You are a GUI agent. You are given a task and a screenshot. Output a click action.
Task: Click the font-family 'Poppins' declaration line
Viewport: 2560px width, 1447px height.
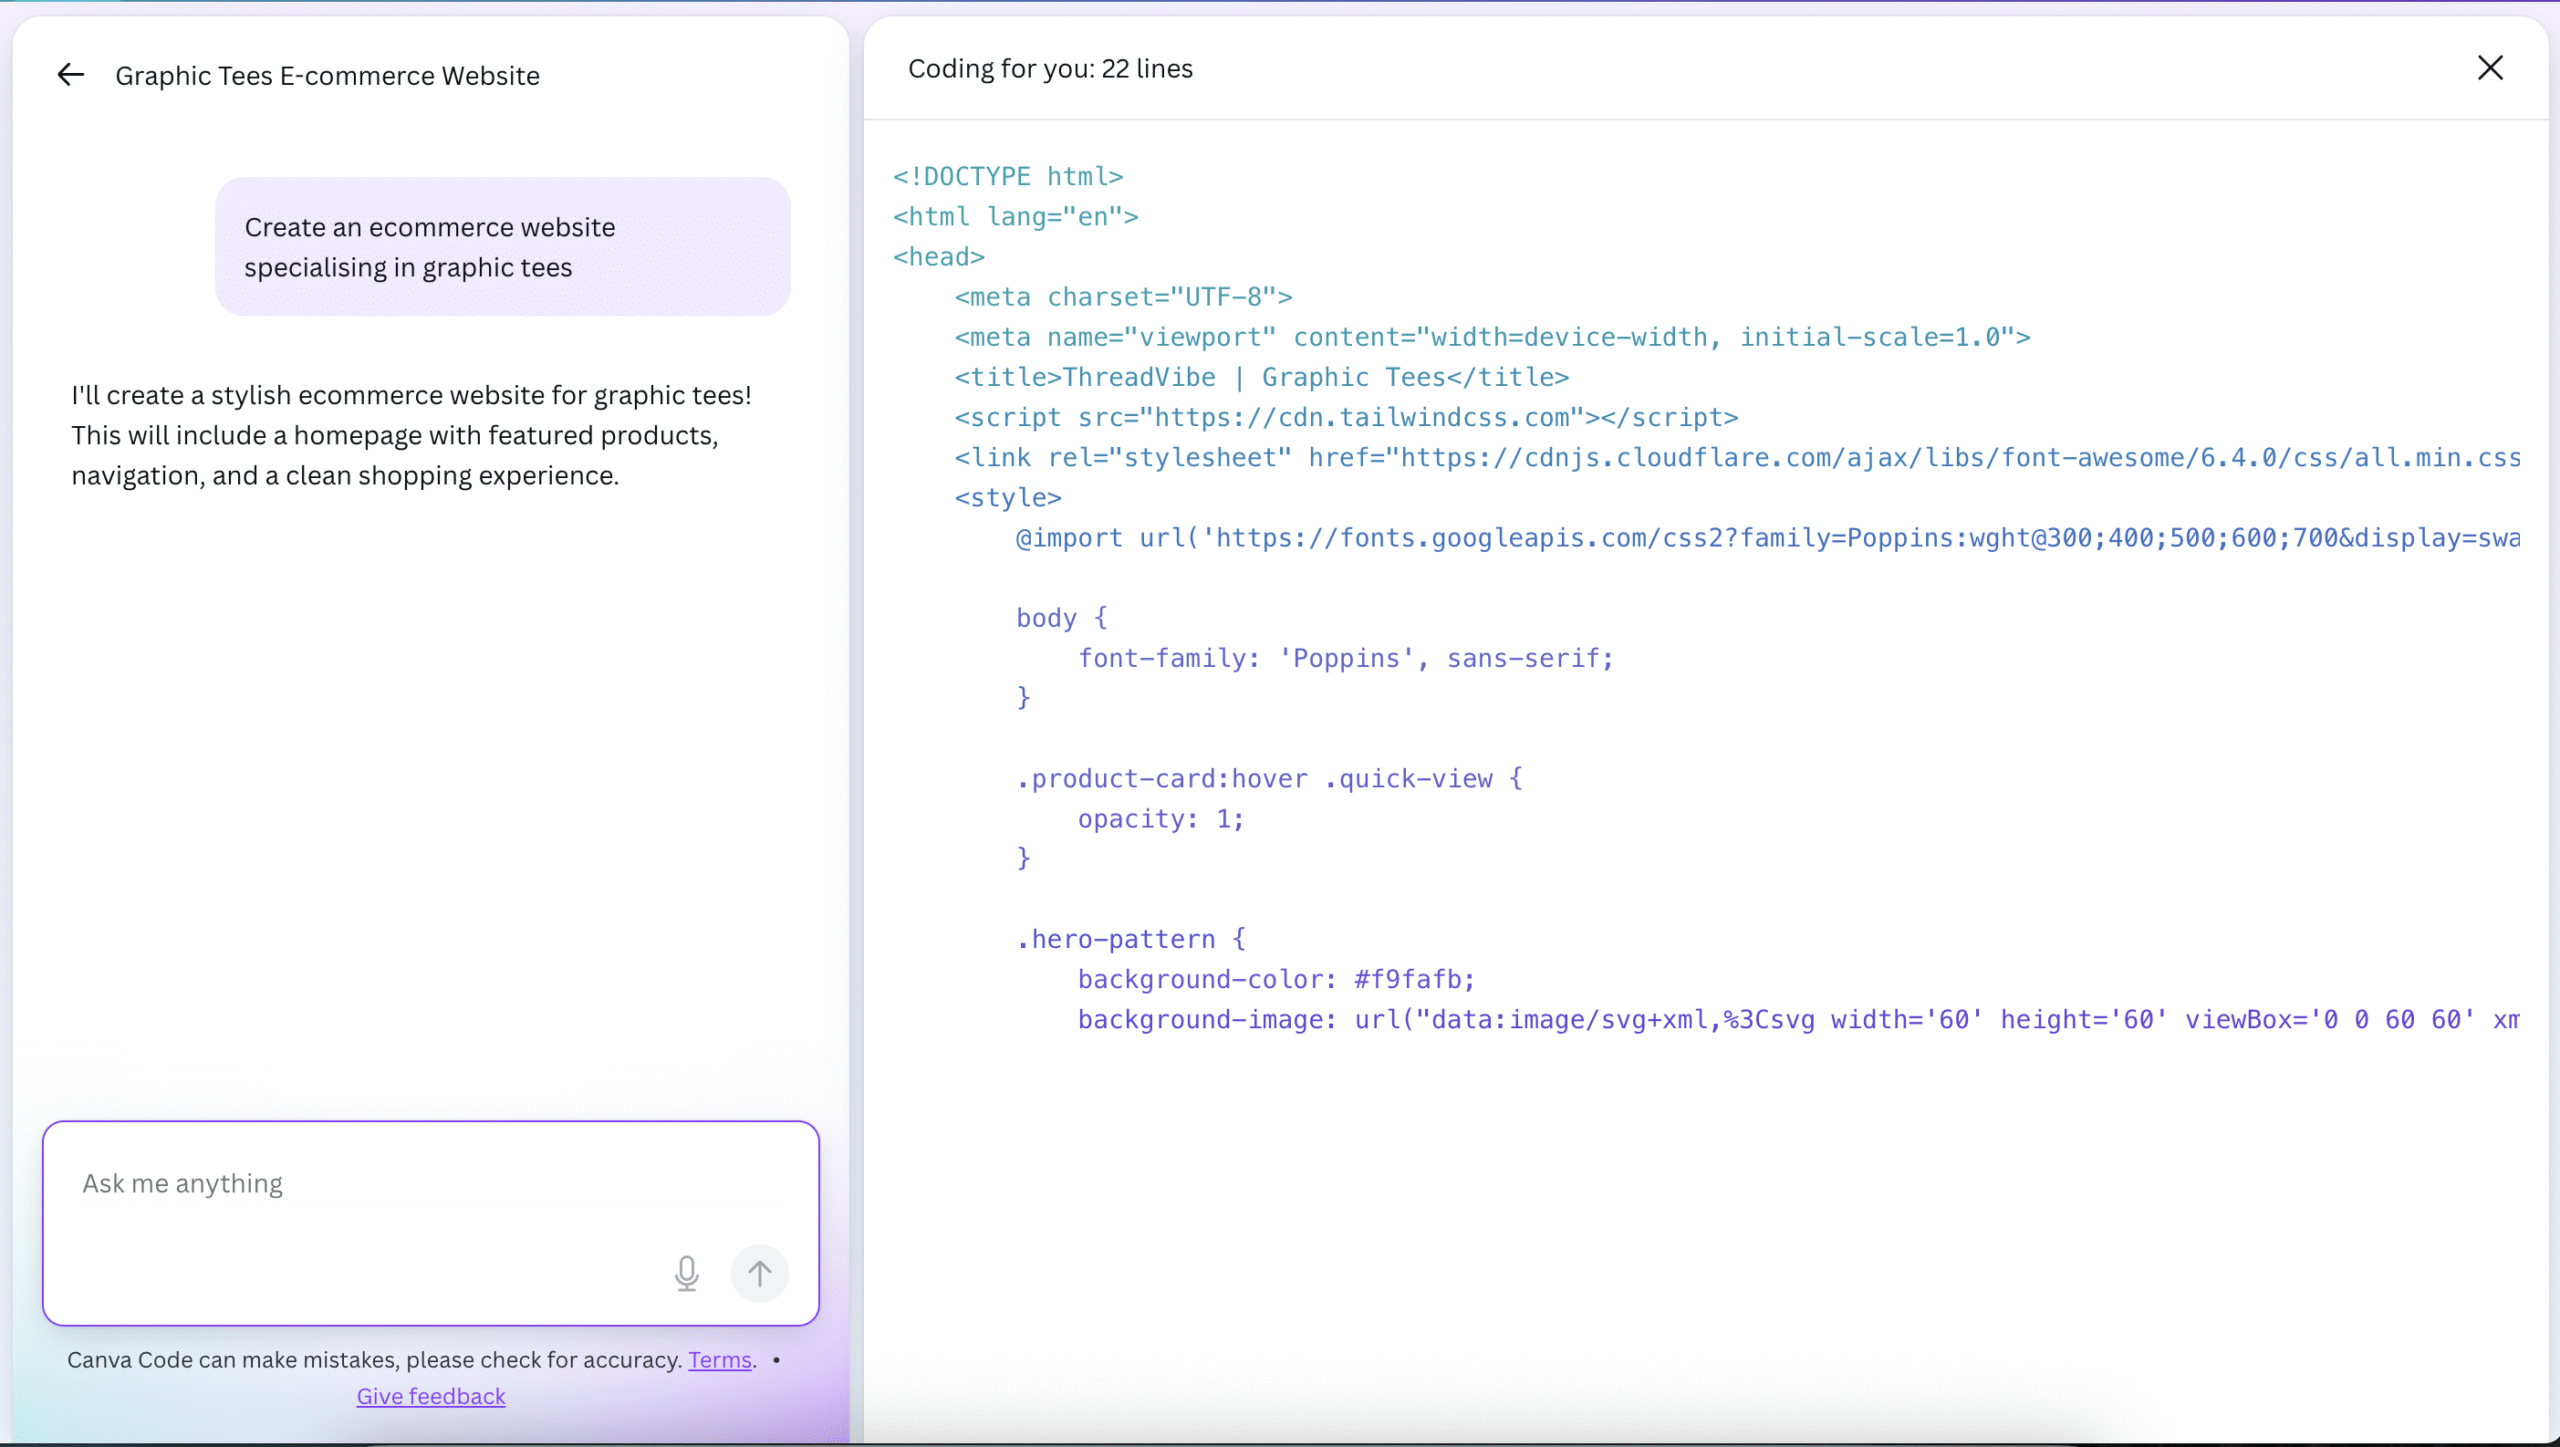pyautogui.click(x=1346, y=658)
